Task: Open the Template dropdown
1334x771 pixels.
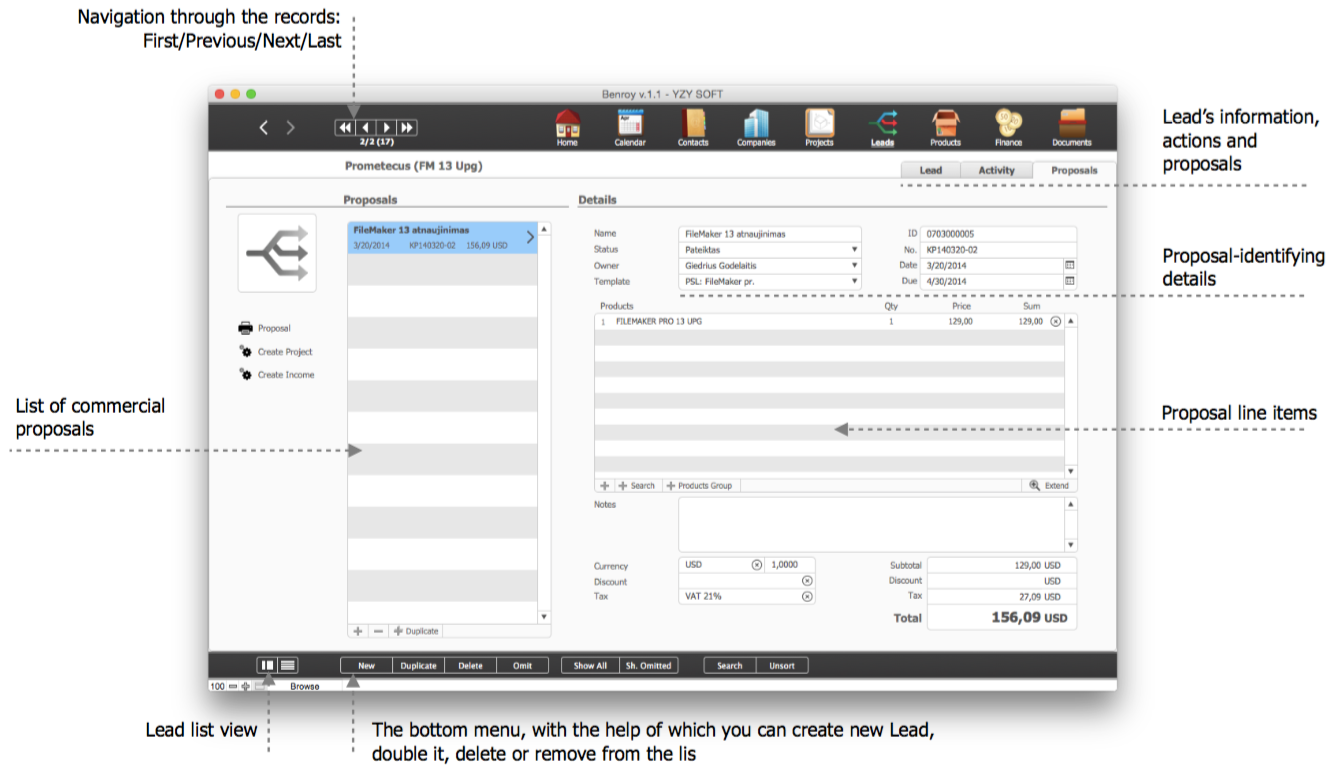Action: (855, 281)
